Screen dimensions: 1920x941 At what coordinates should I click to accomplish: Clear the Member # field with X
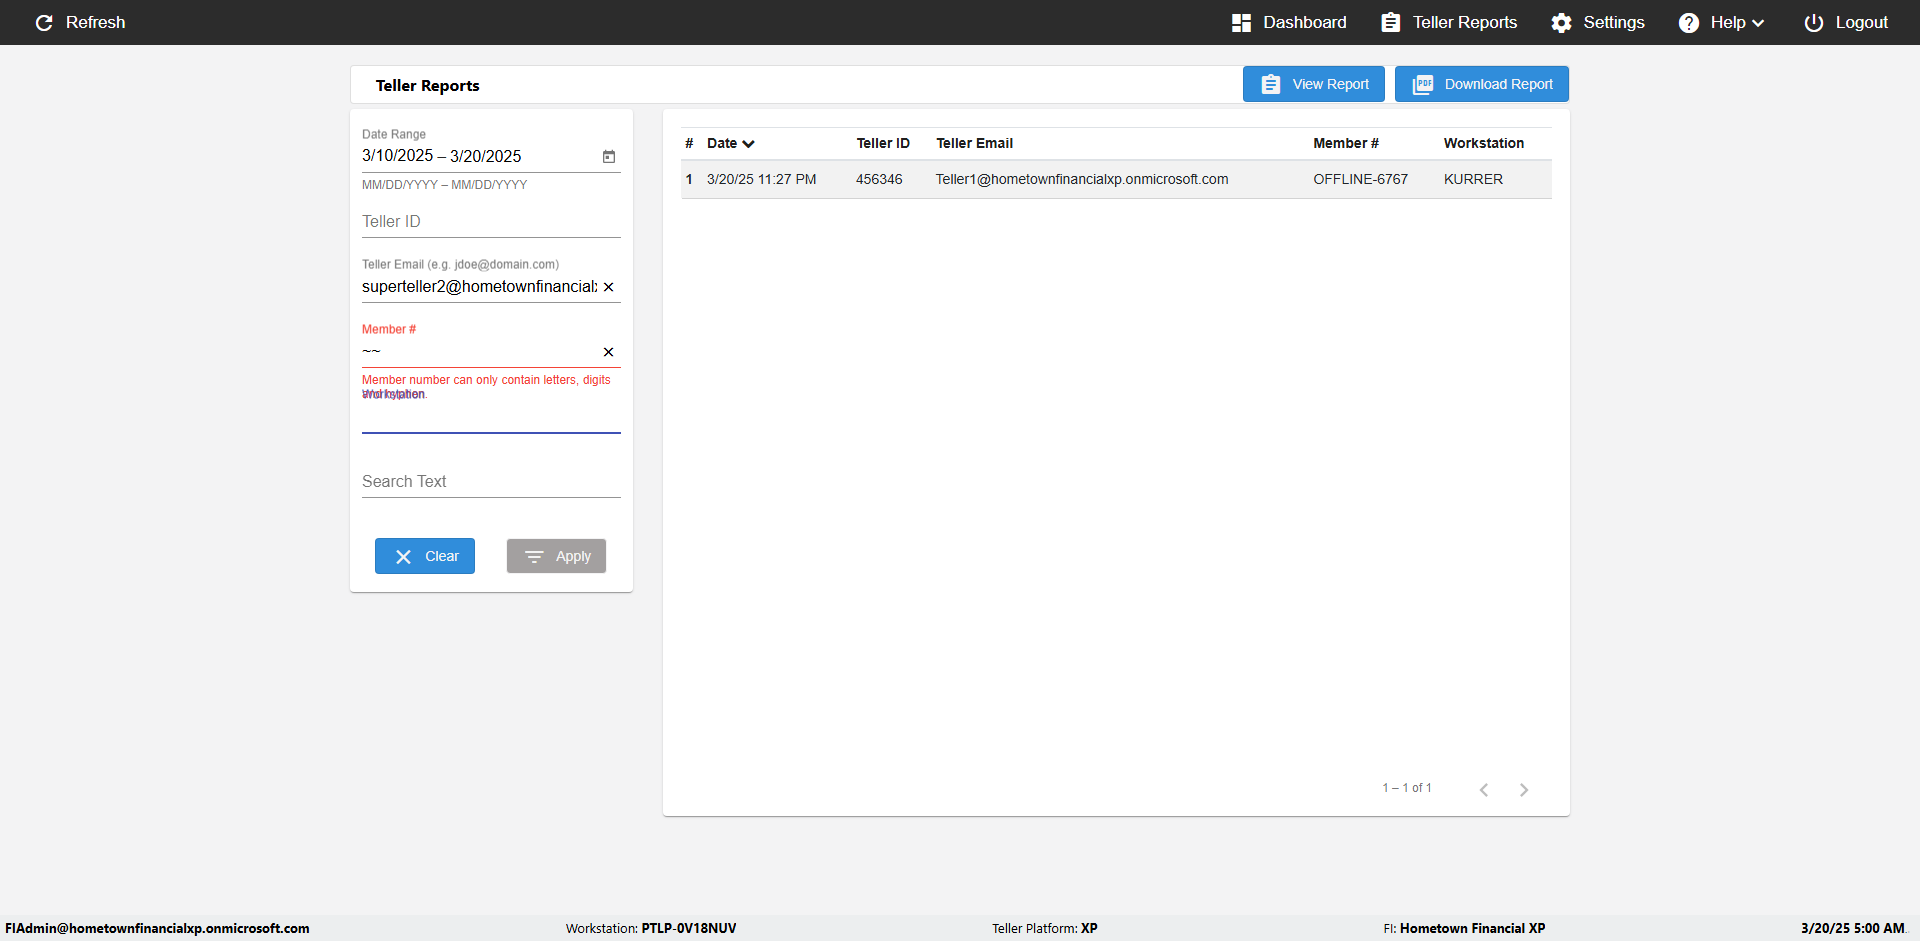(x=609, y=352)
